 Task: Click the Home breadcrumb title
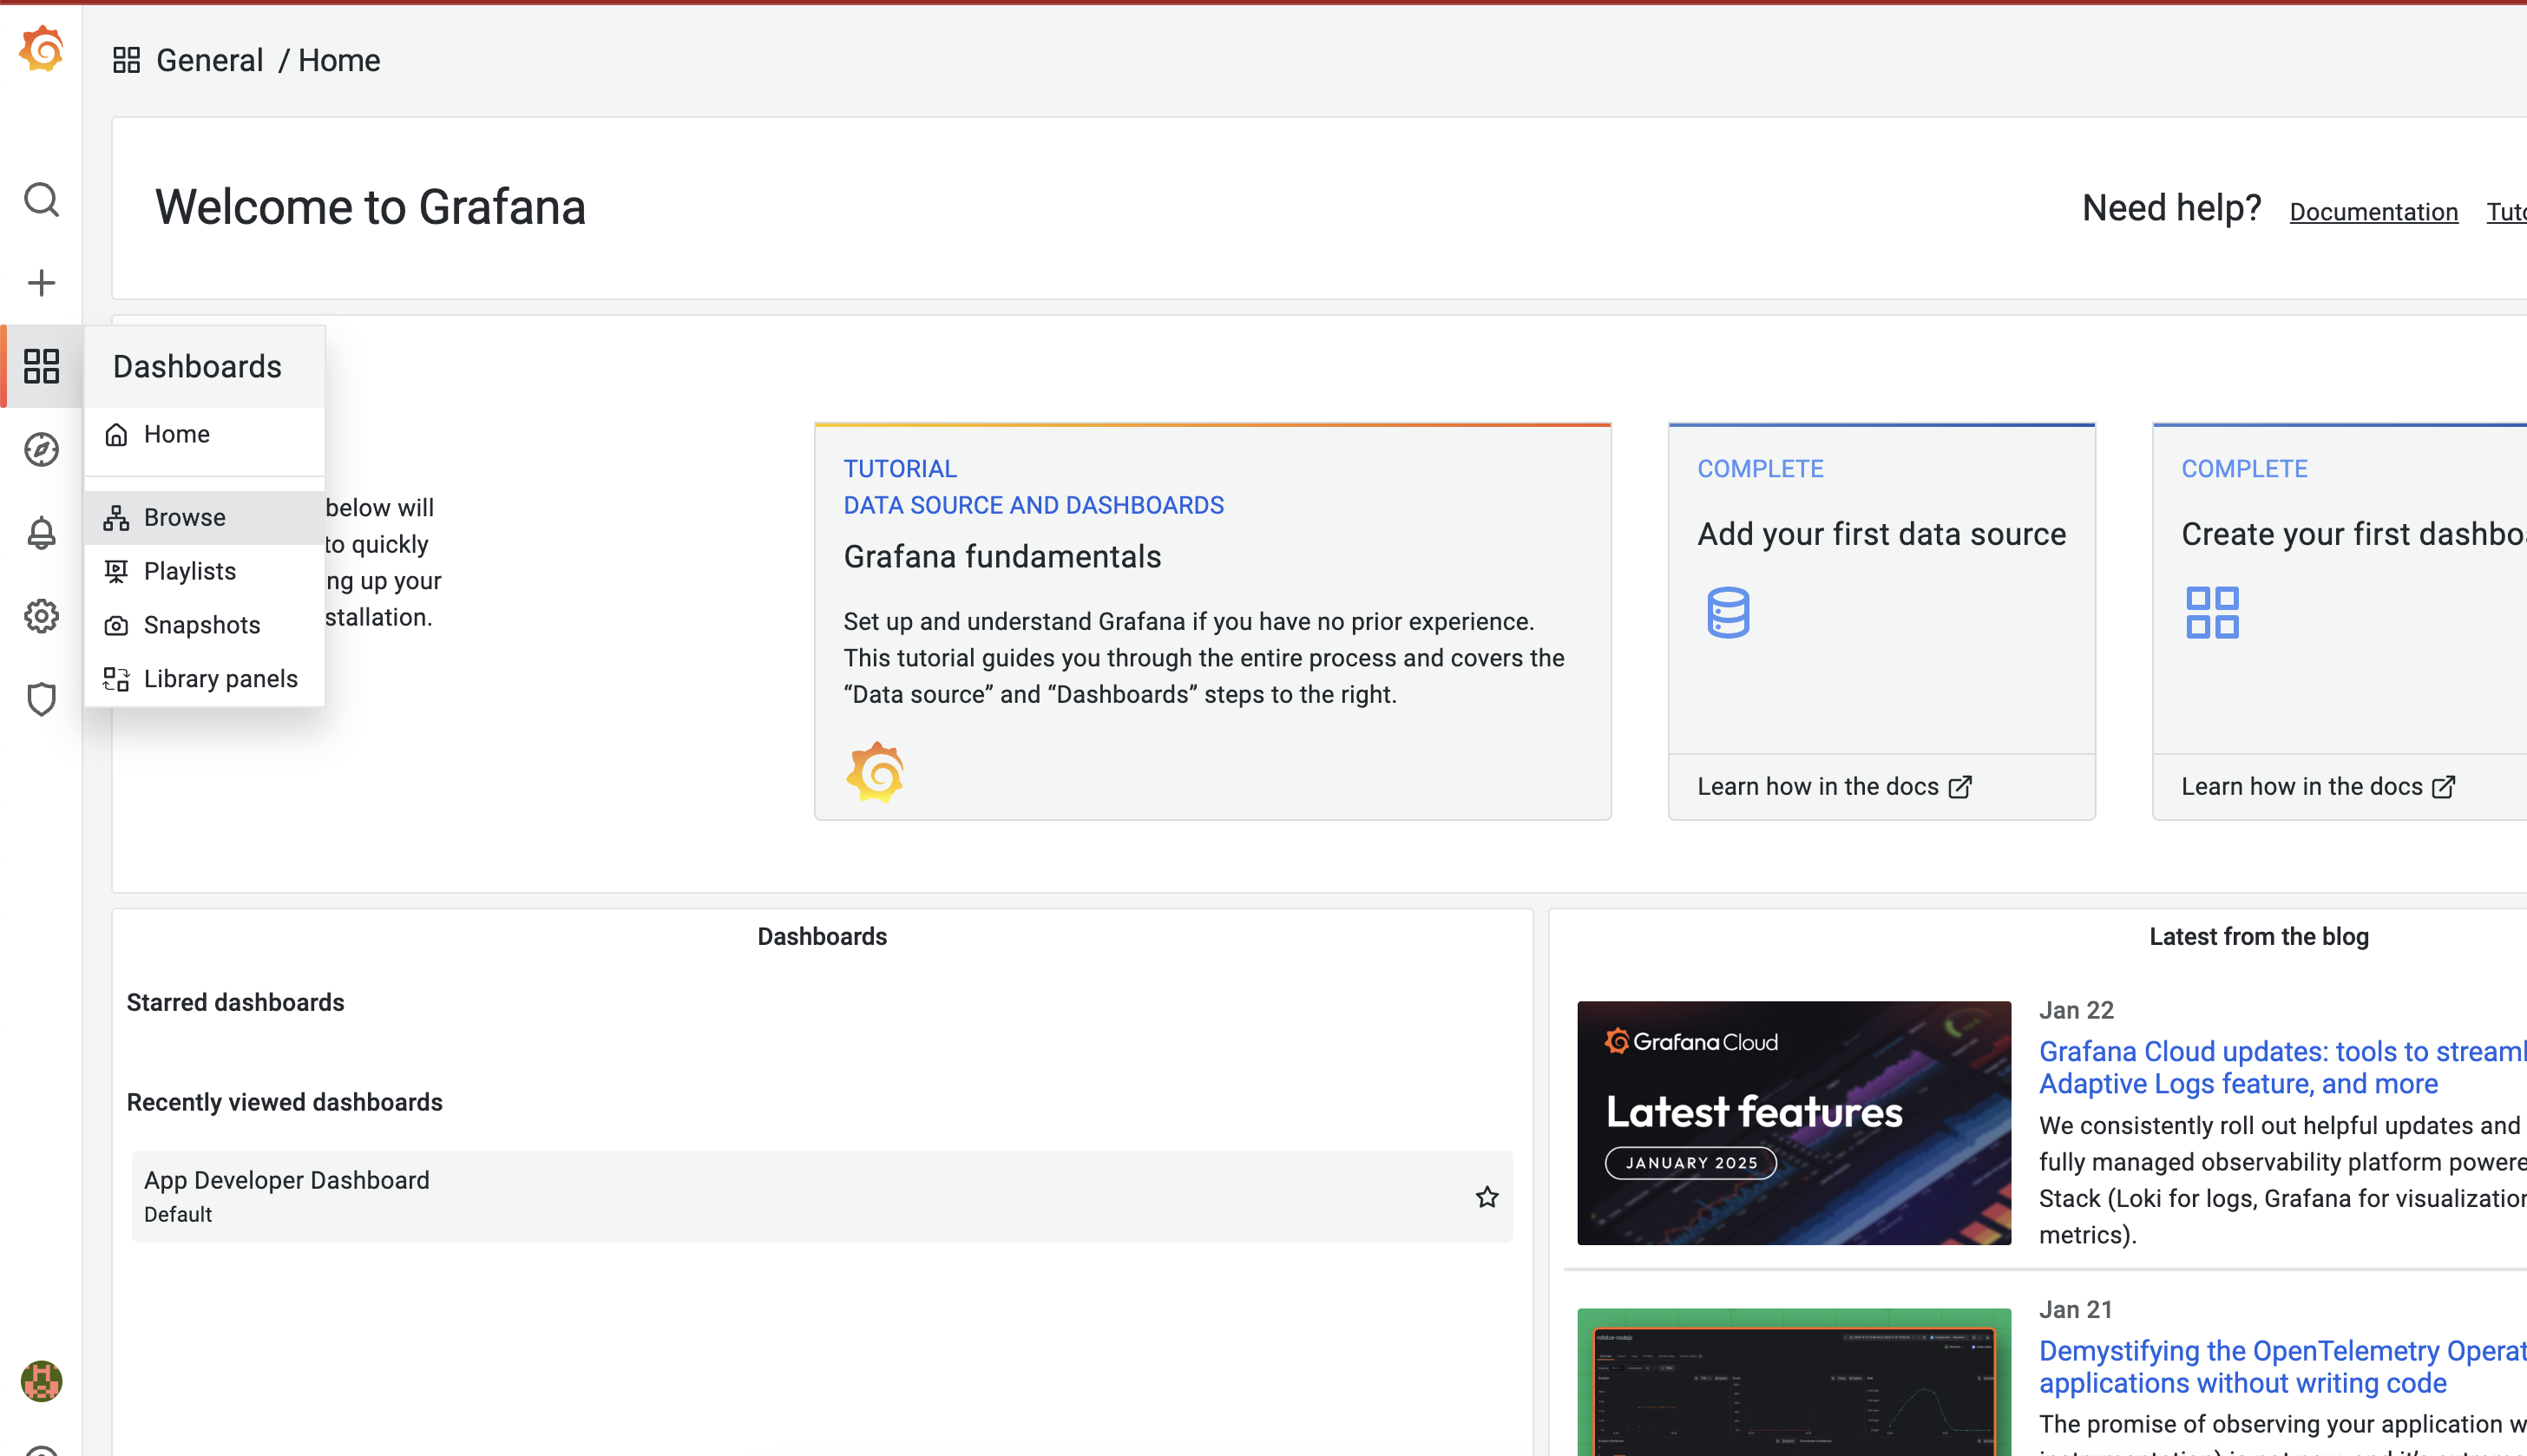pos(339,60)
